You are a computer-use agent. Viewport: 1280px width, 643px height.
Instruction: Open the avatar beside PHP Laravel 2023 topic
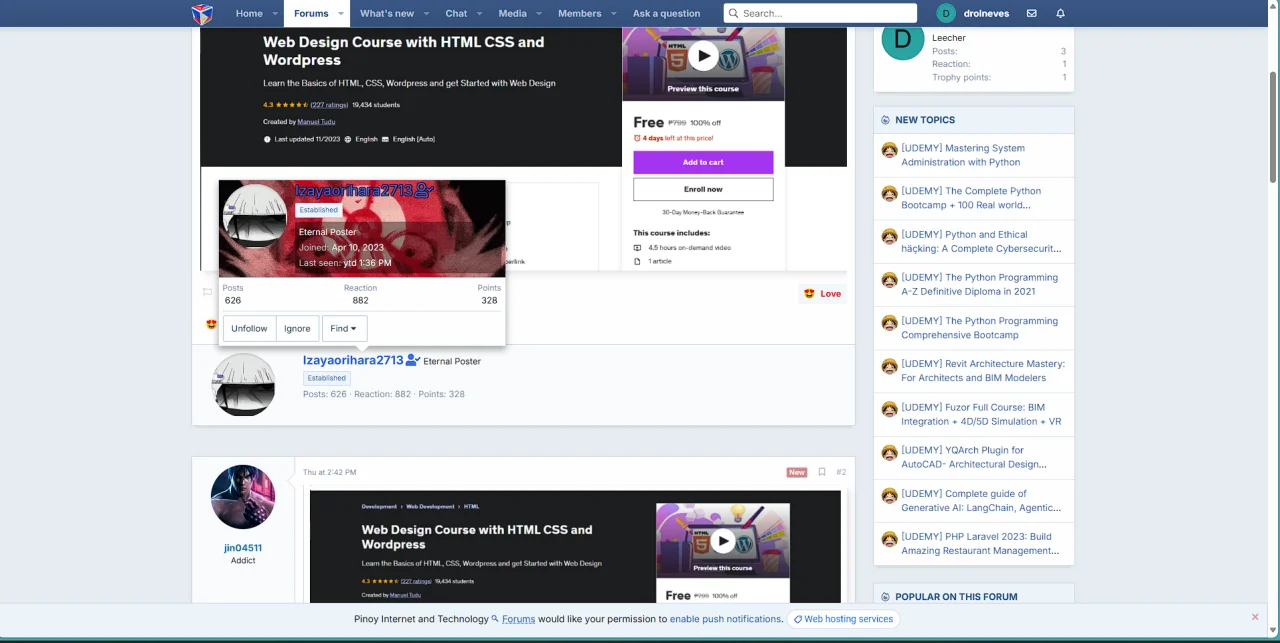889,539
